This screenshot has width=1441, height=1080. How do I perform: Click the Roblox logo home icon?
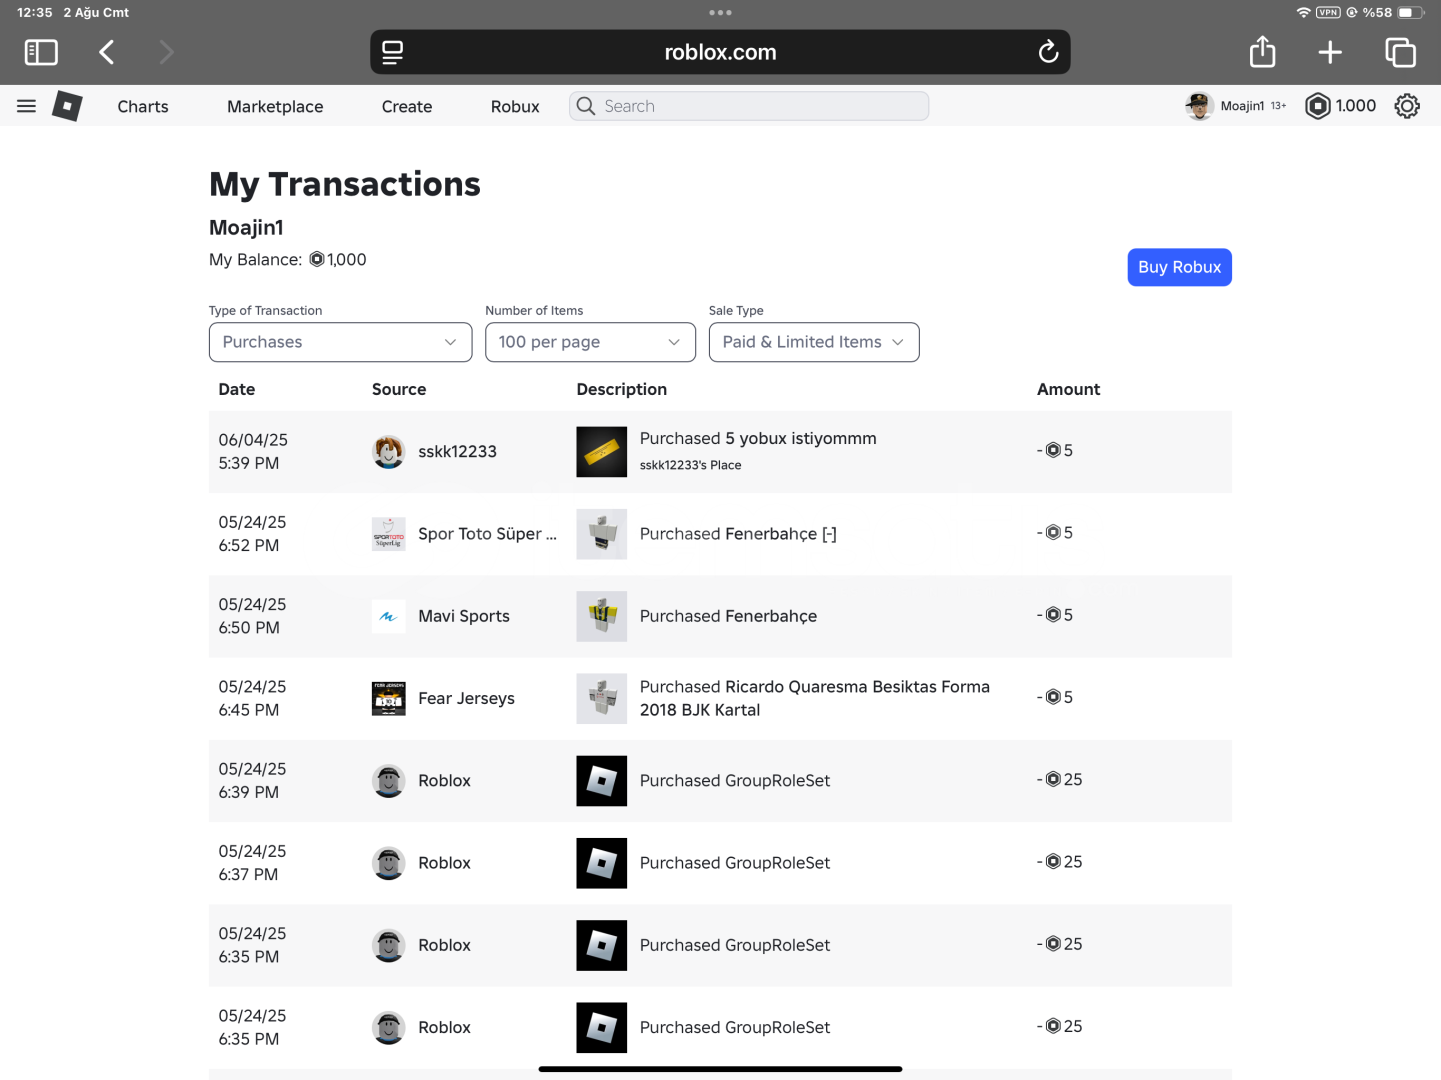coord(67,106)
